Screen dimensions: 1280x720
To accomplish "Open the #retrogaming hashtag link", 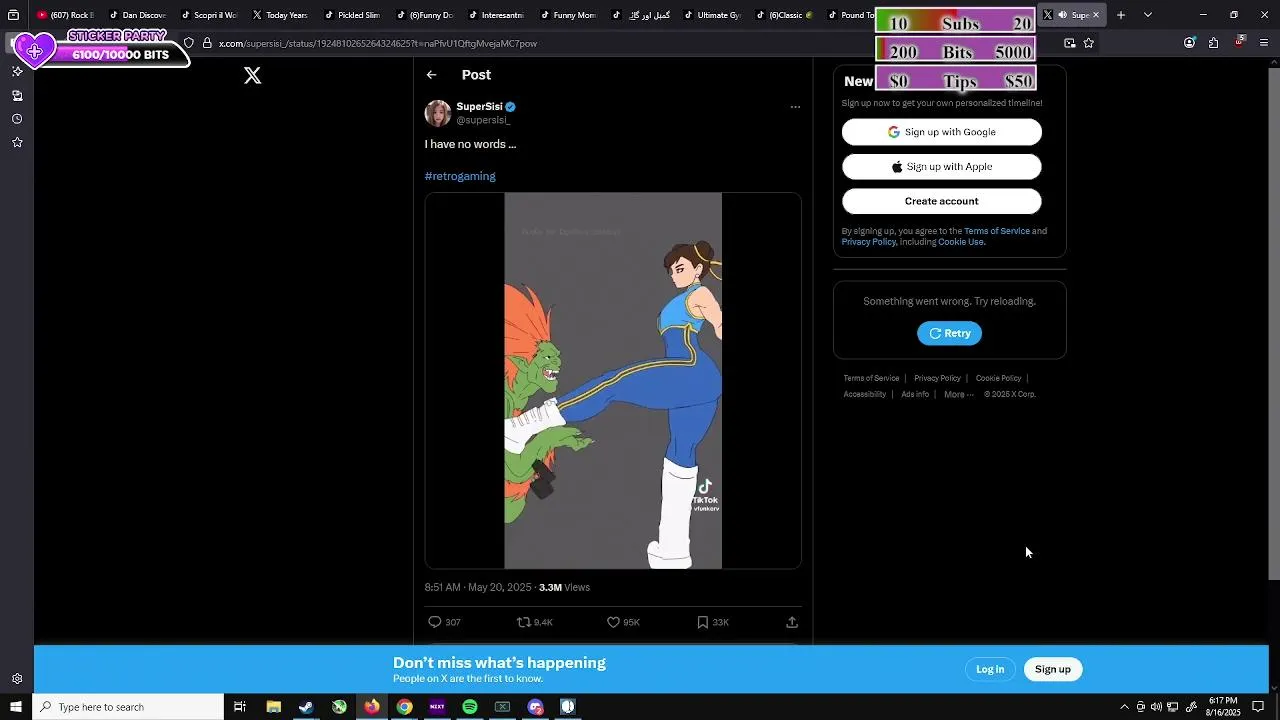I will 460,176.
